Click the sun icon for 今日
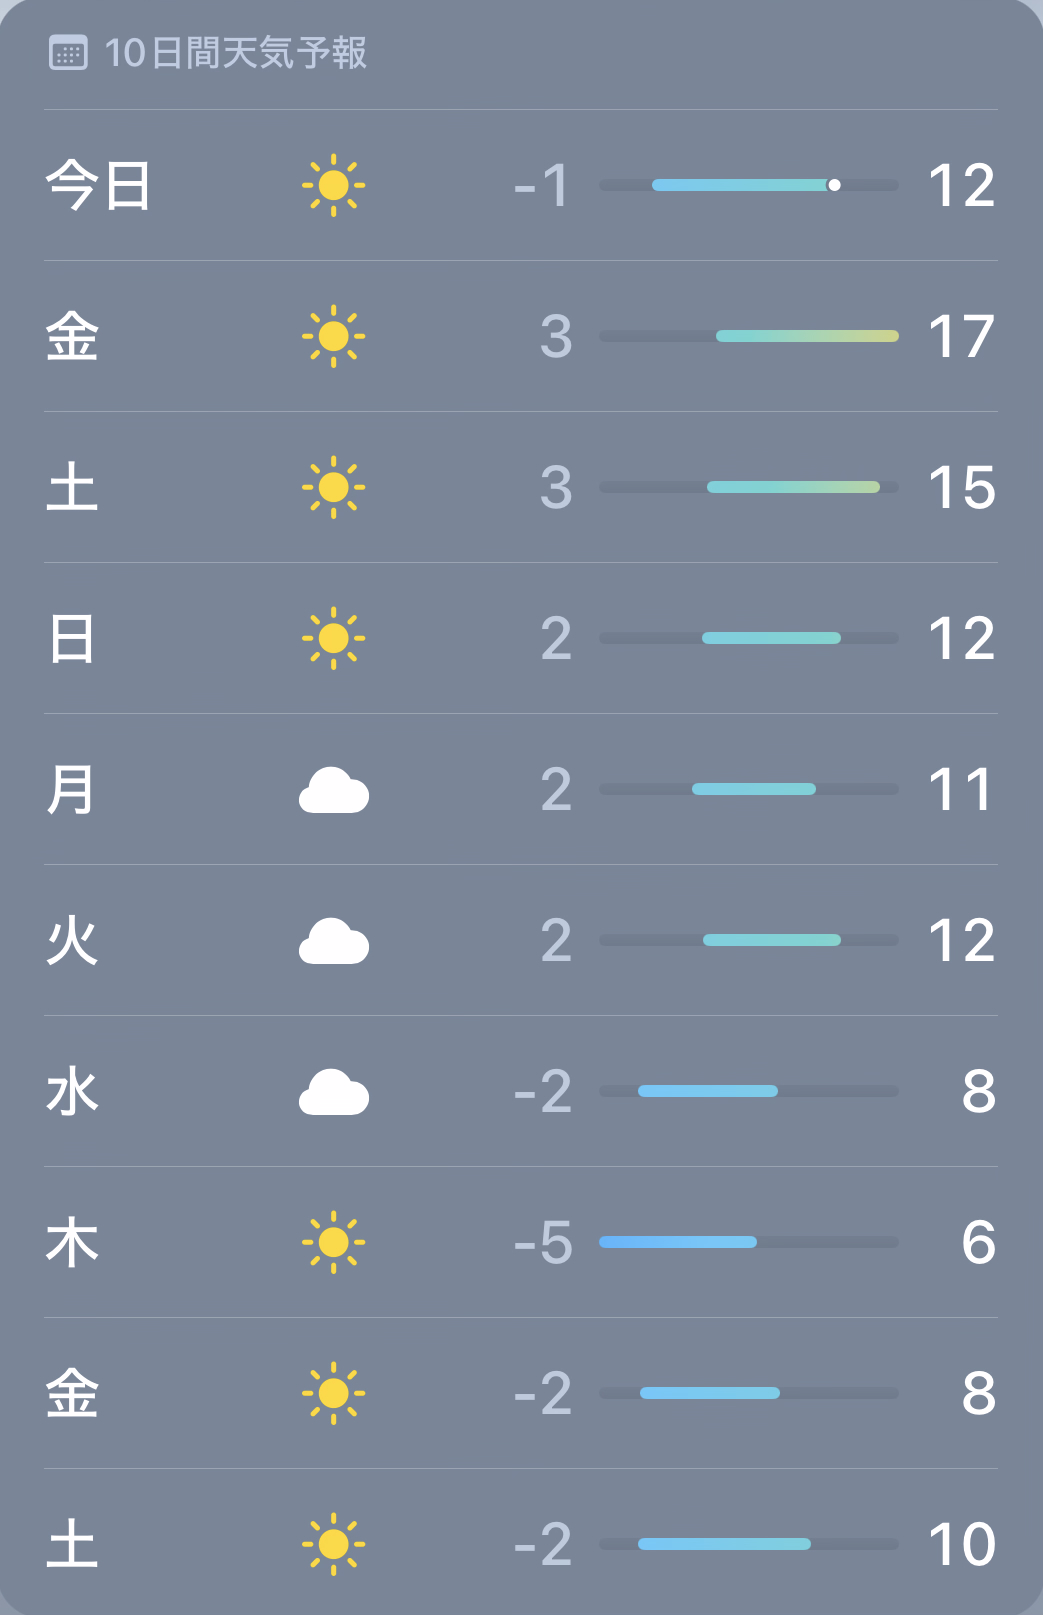 [x=333, y=185]
